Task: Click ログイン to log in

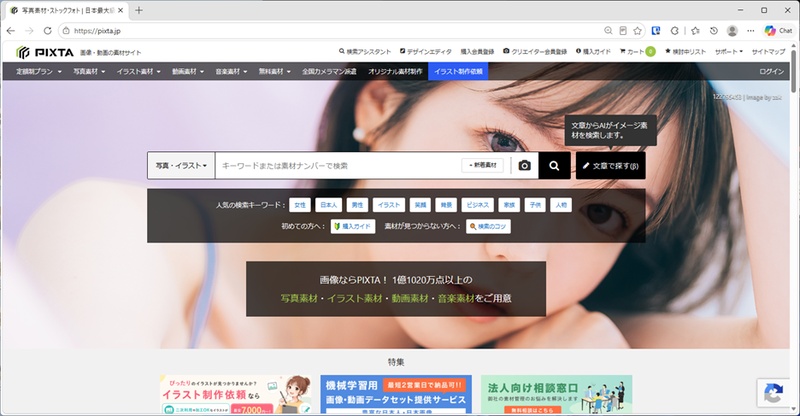Action: coord(771,71)
